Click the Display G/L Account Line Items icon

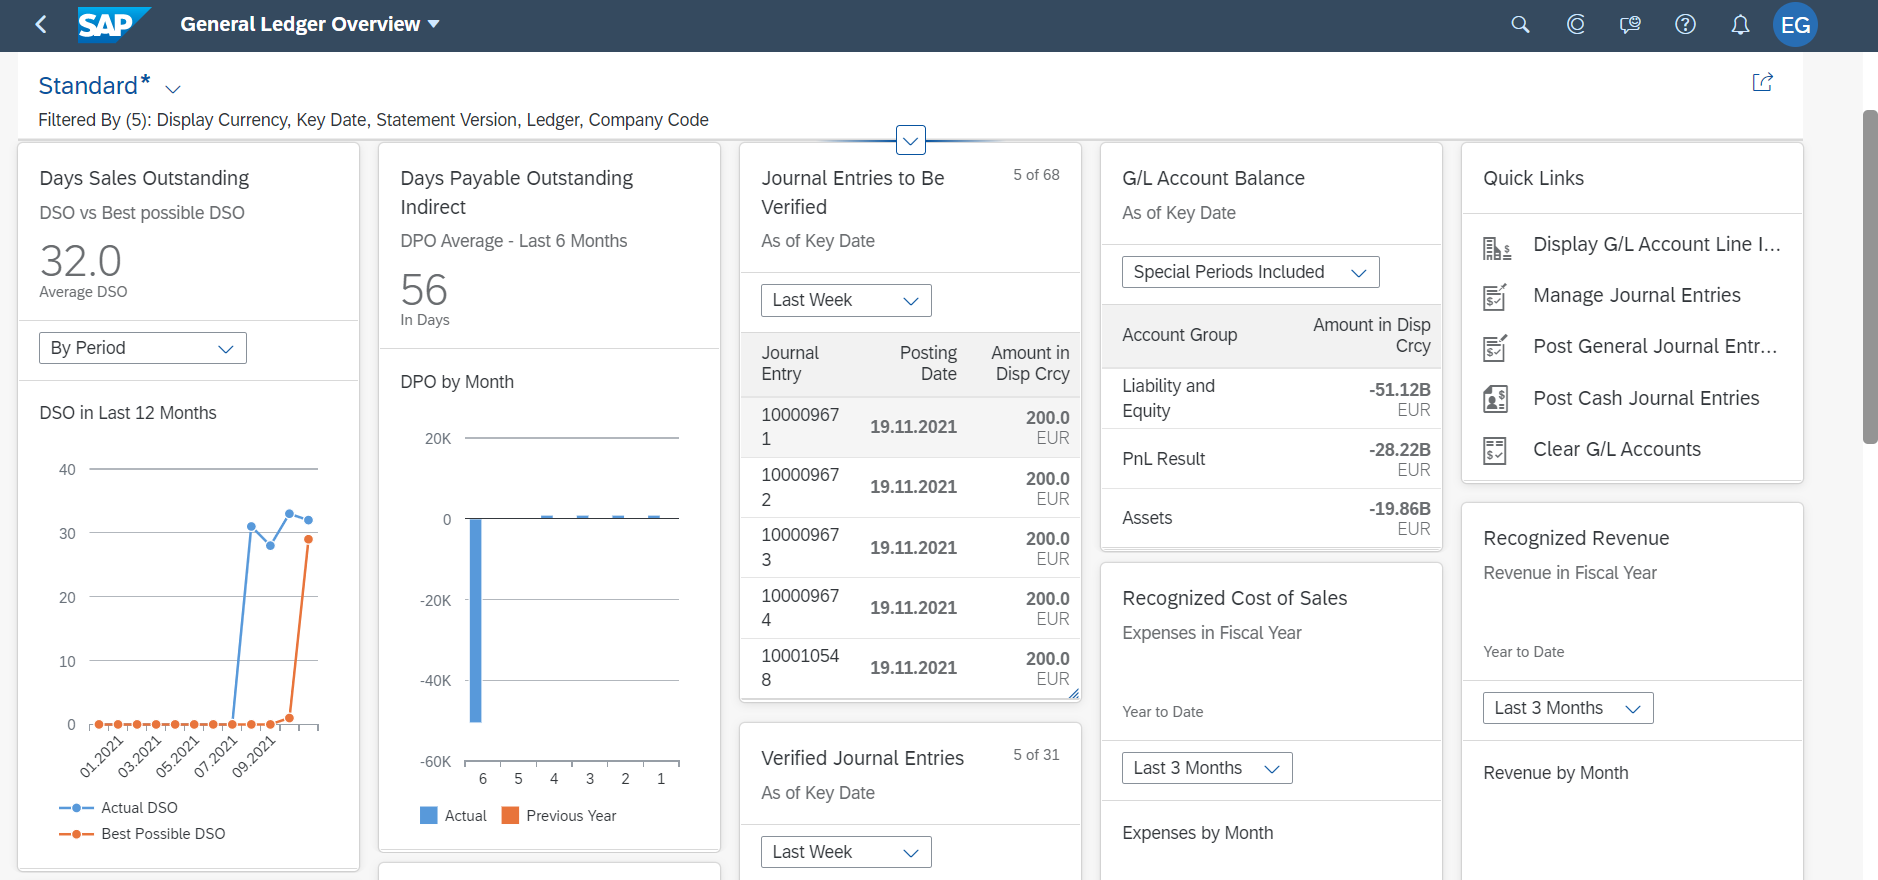[1496, 248]
